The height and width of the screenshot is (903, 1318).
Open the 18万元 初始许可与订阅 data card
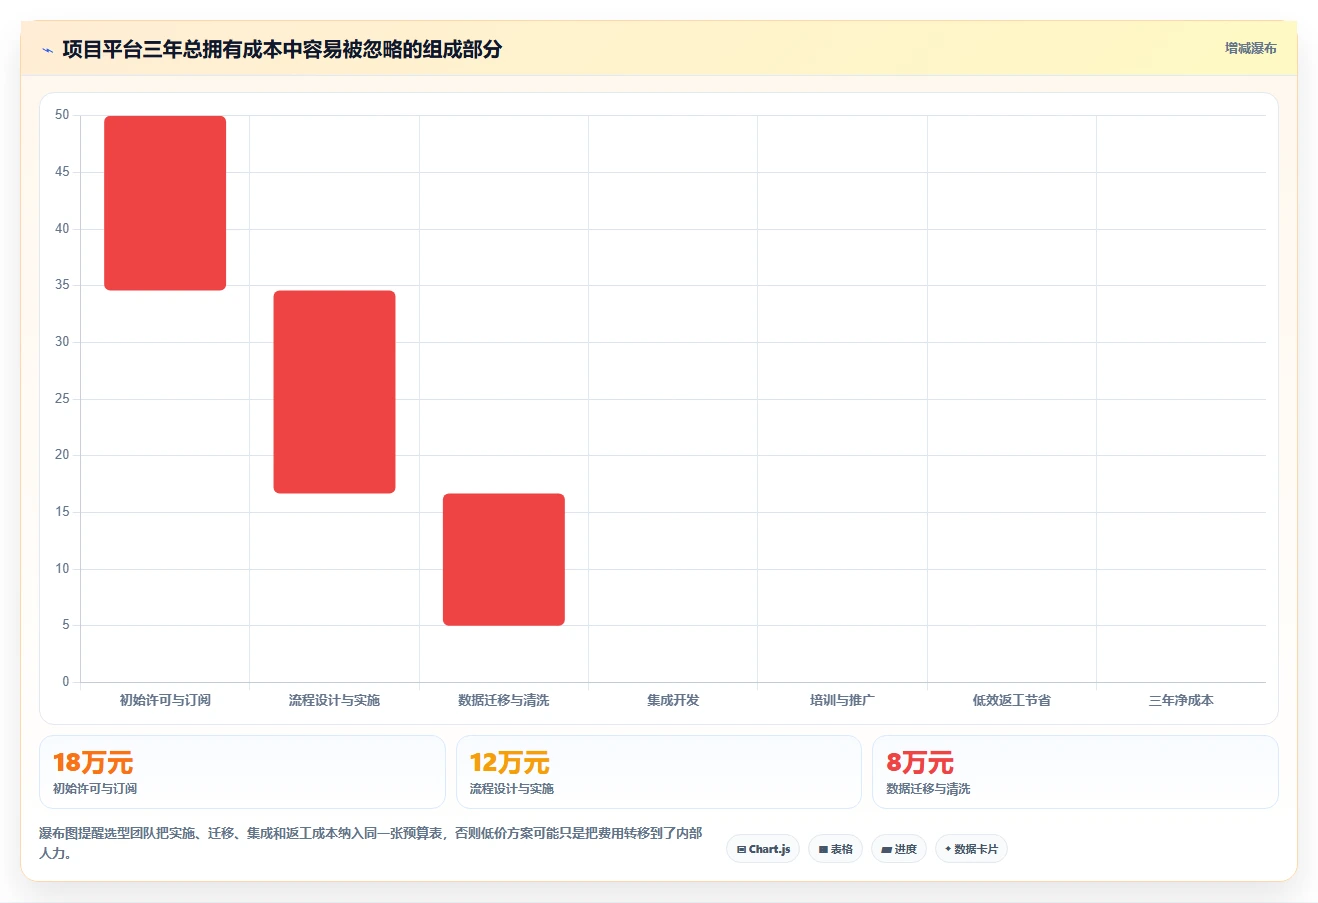coord(242,772)
